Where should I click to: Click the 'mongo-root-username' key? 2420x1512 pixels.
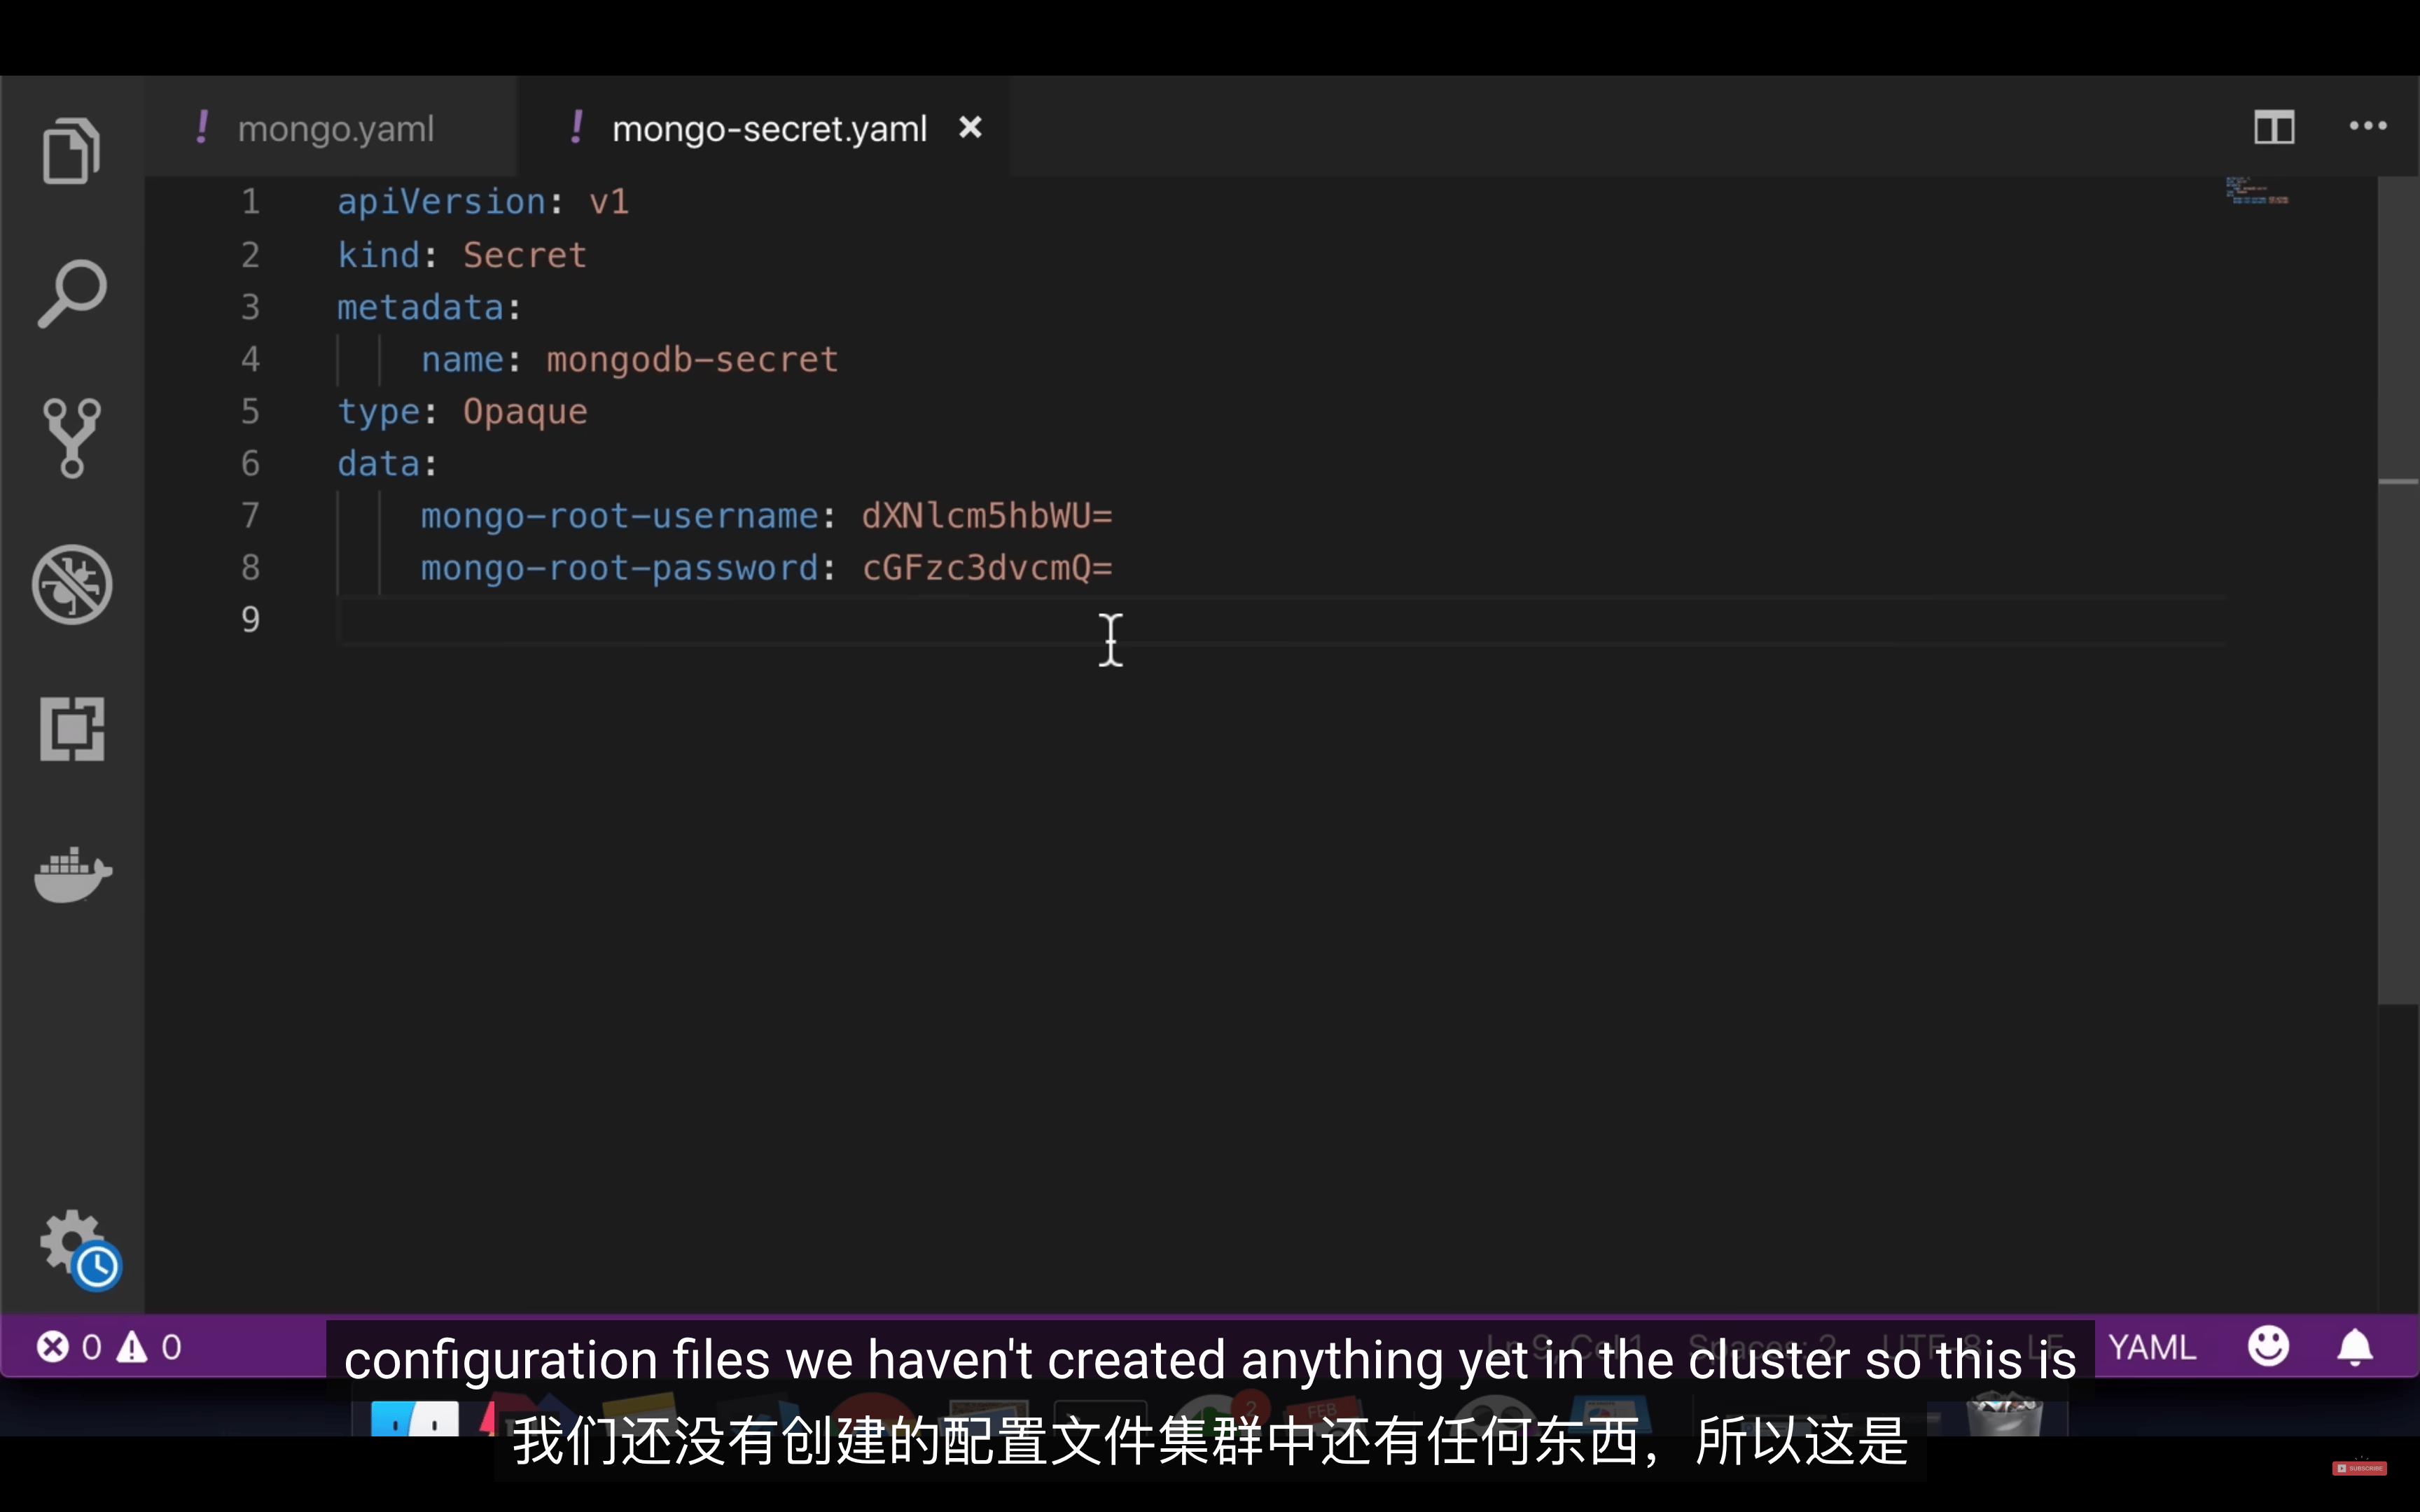click(620, 516)
